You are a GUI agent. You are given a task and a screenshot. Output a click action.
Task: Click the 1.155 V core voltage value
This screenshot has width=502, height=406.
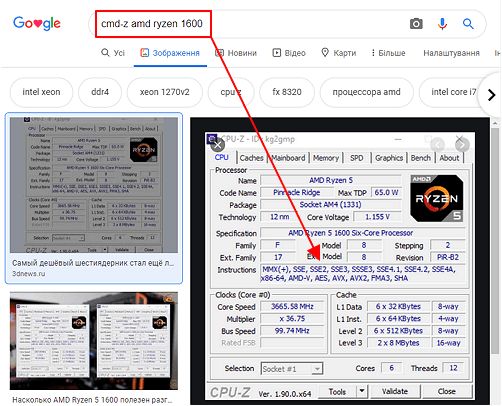377,217
